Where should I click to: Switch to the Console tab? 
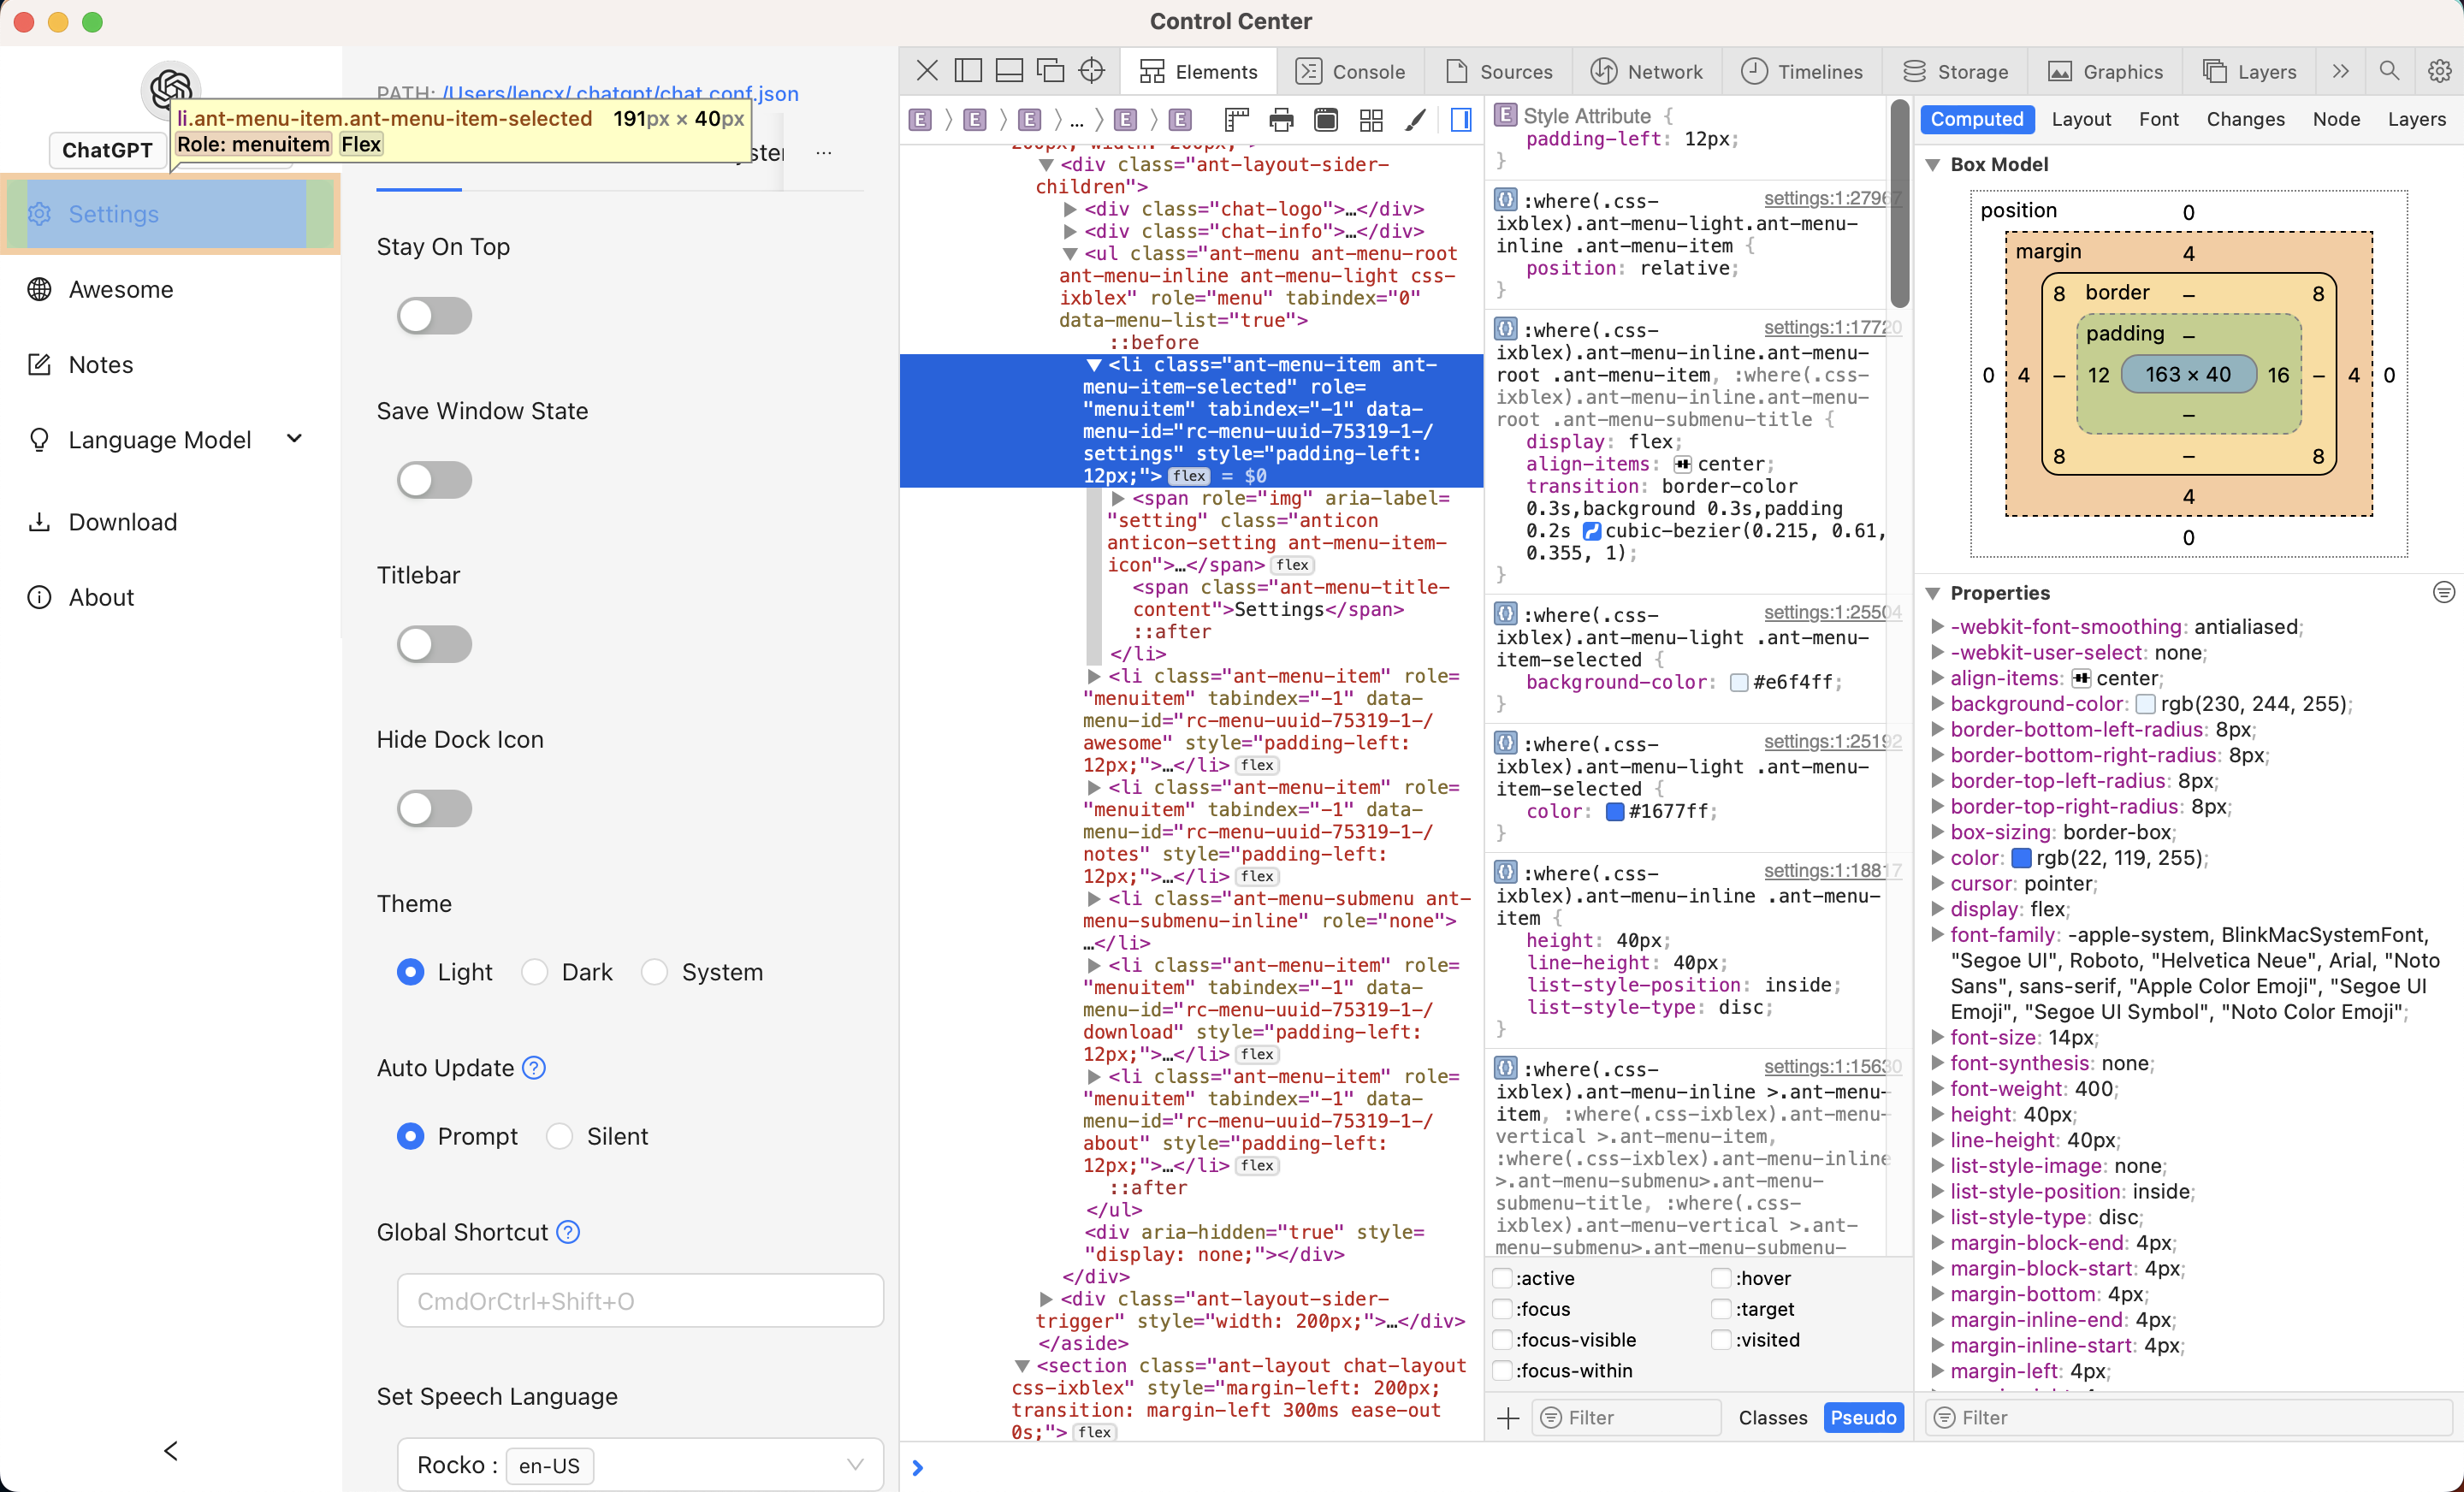pyautogui.click(x=1350, y=71)
